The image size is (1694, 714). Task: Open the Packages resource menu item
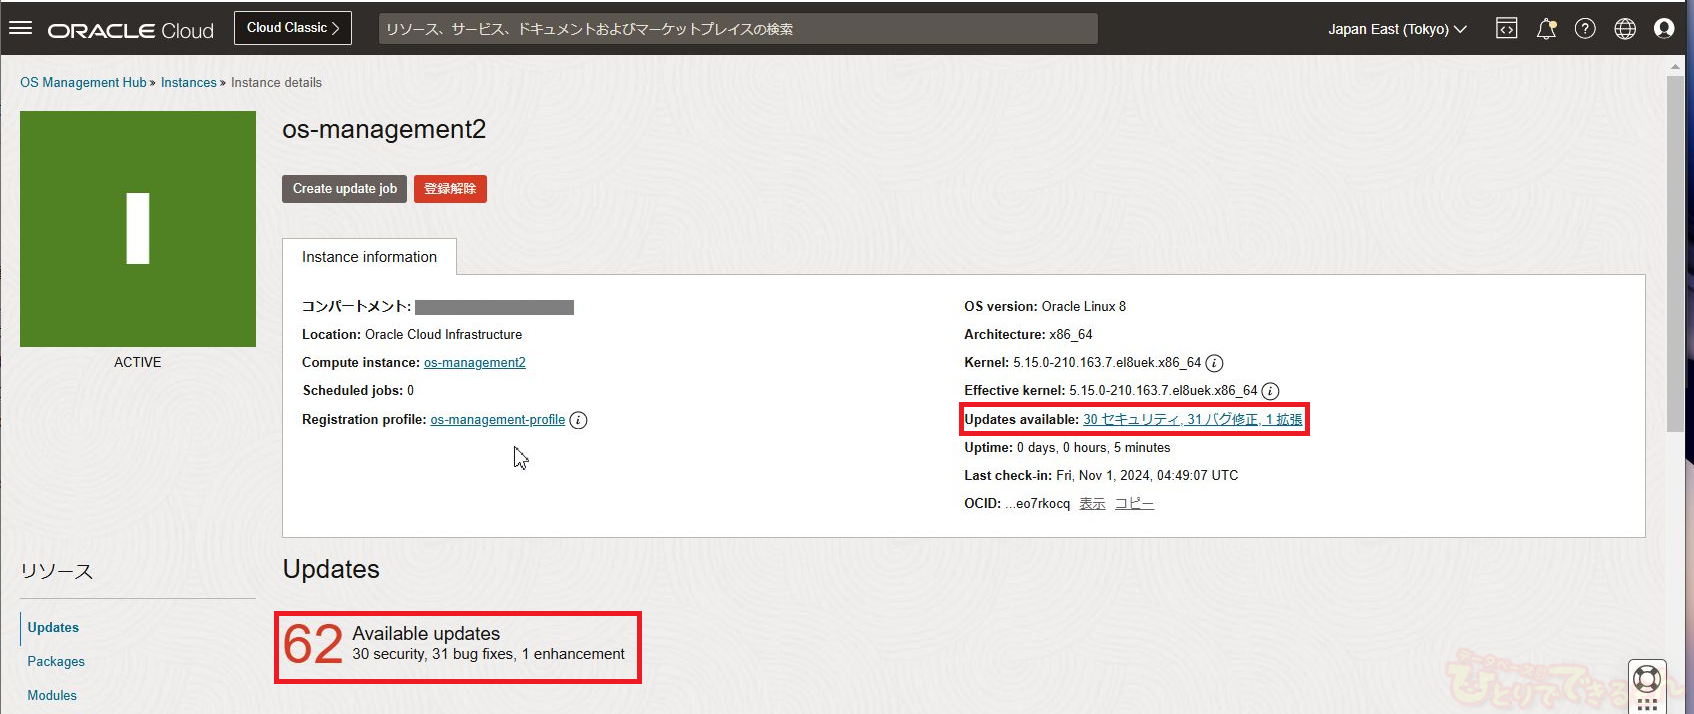pyautogui.click(x=56, y=661)
